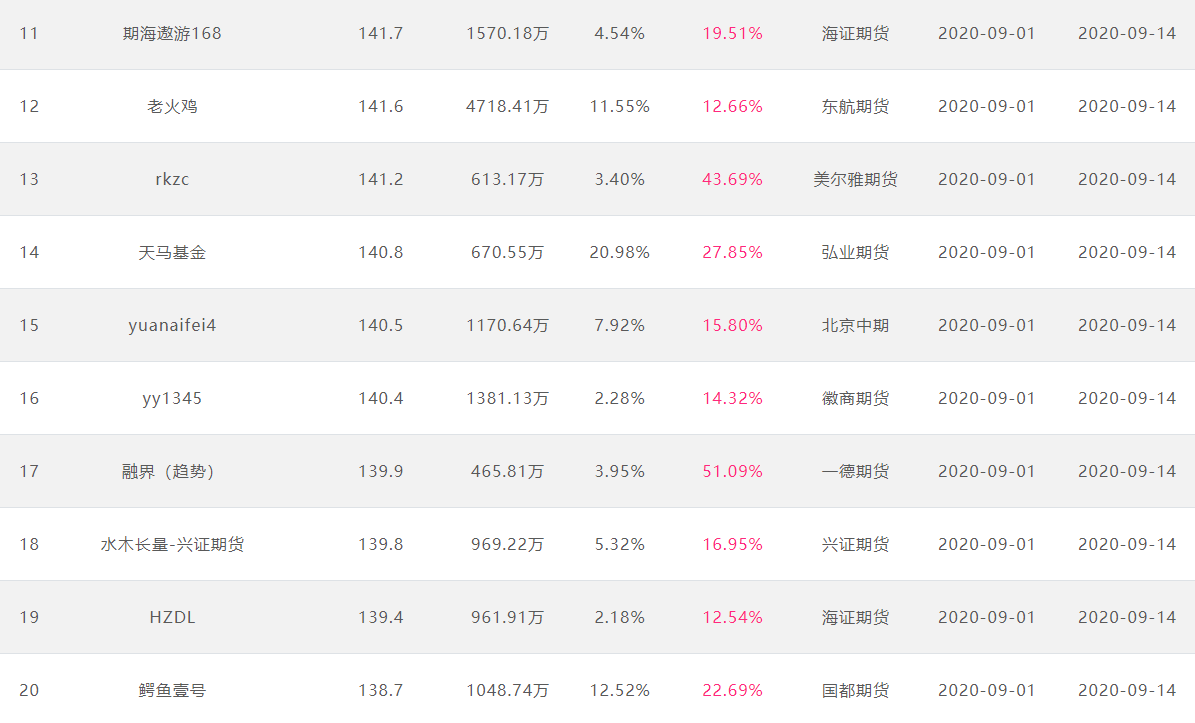1195x723 pixels.
Task: Select the rkzc account name
Action: tap(172, 180)
